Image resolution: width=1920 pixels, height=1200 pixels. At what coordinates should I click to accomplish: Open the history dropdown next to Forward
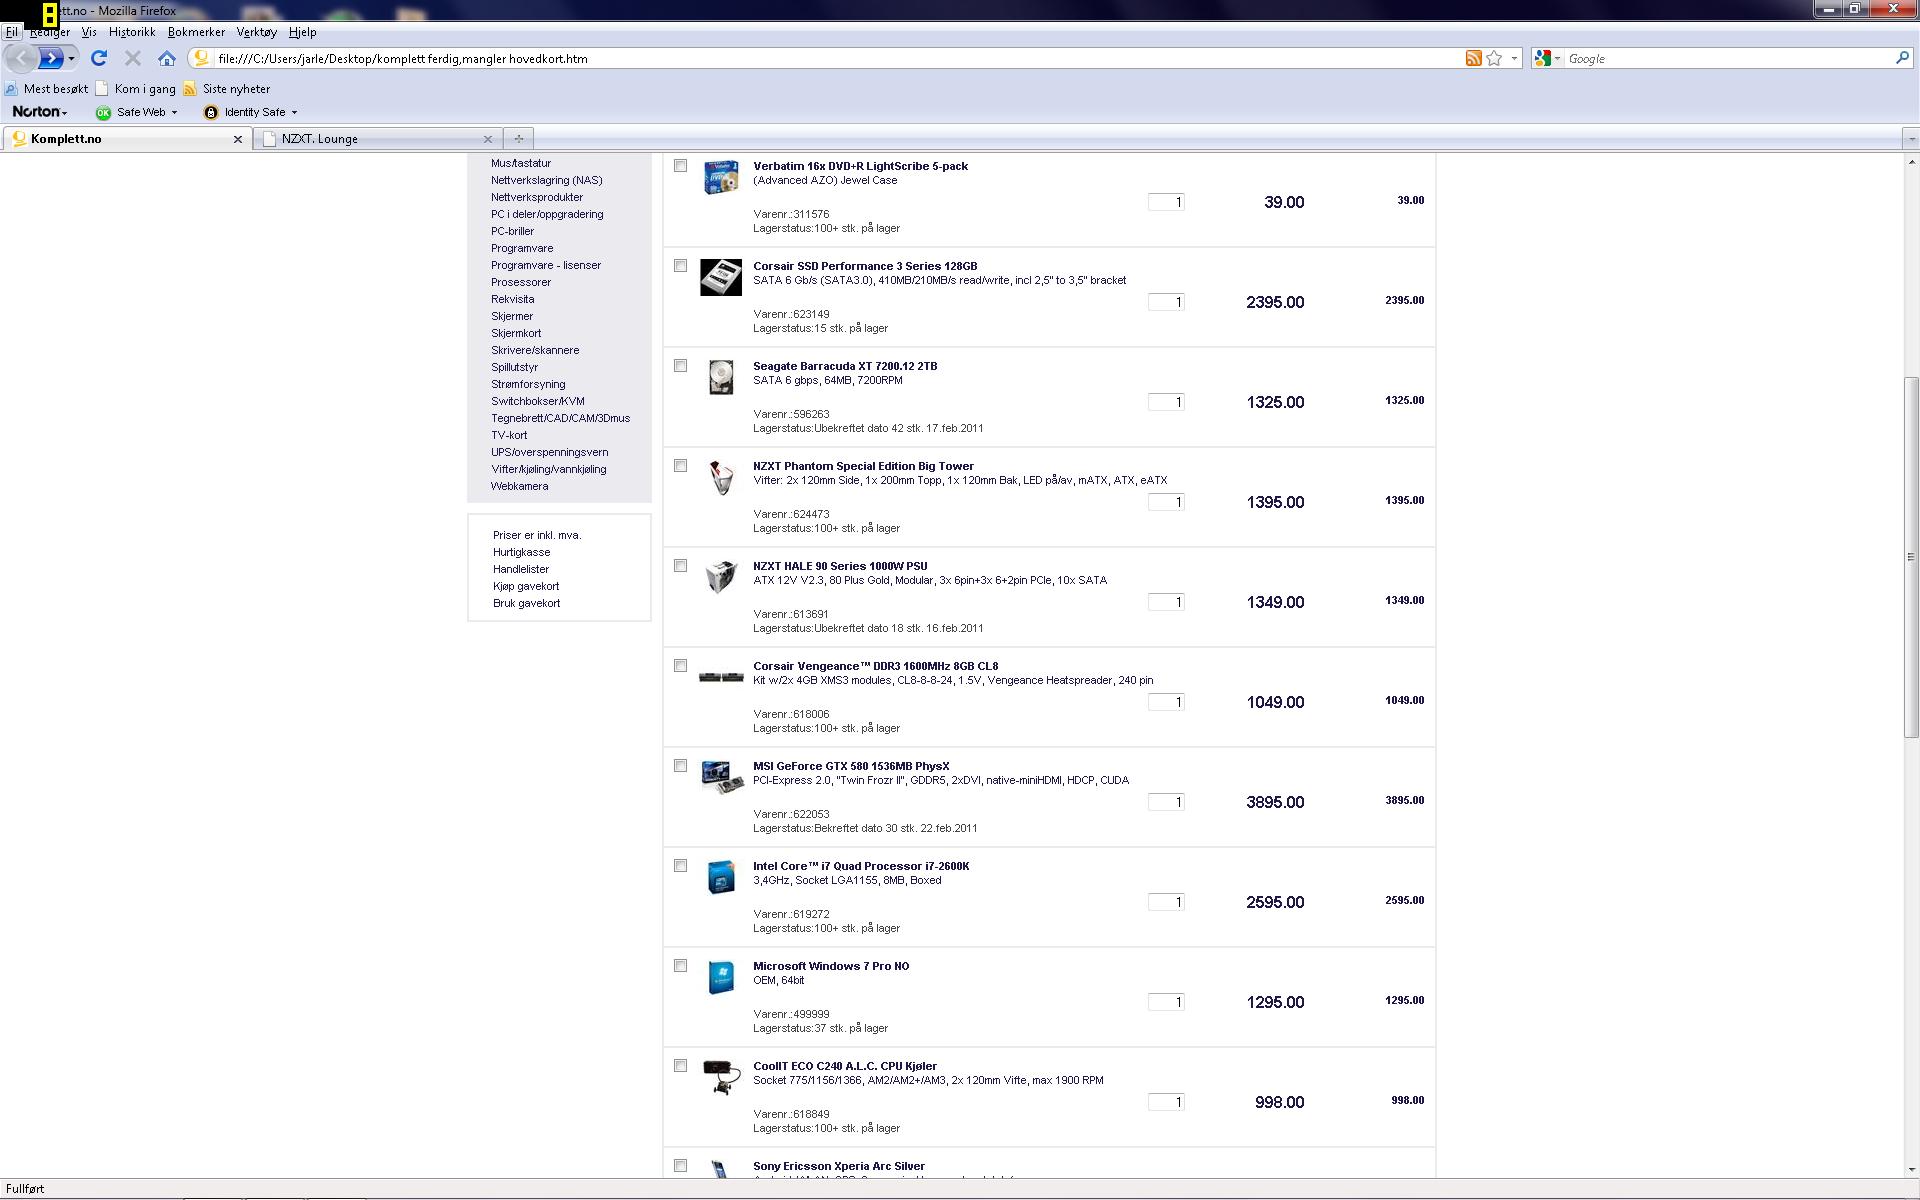71,58
